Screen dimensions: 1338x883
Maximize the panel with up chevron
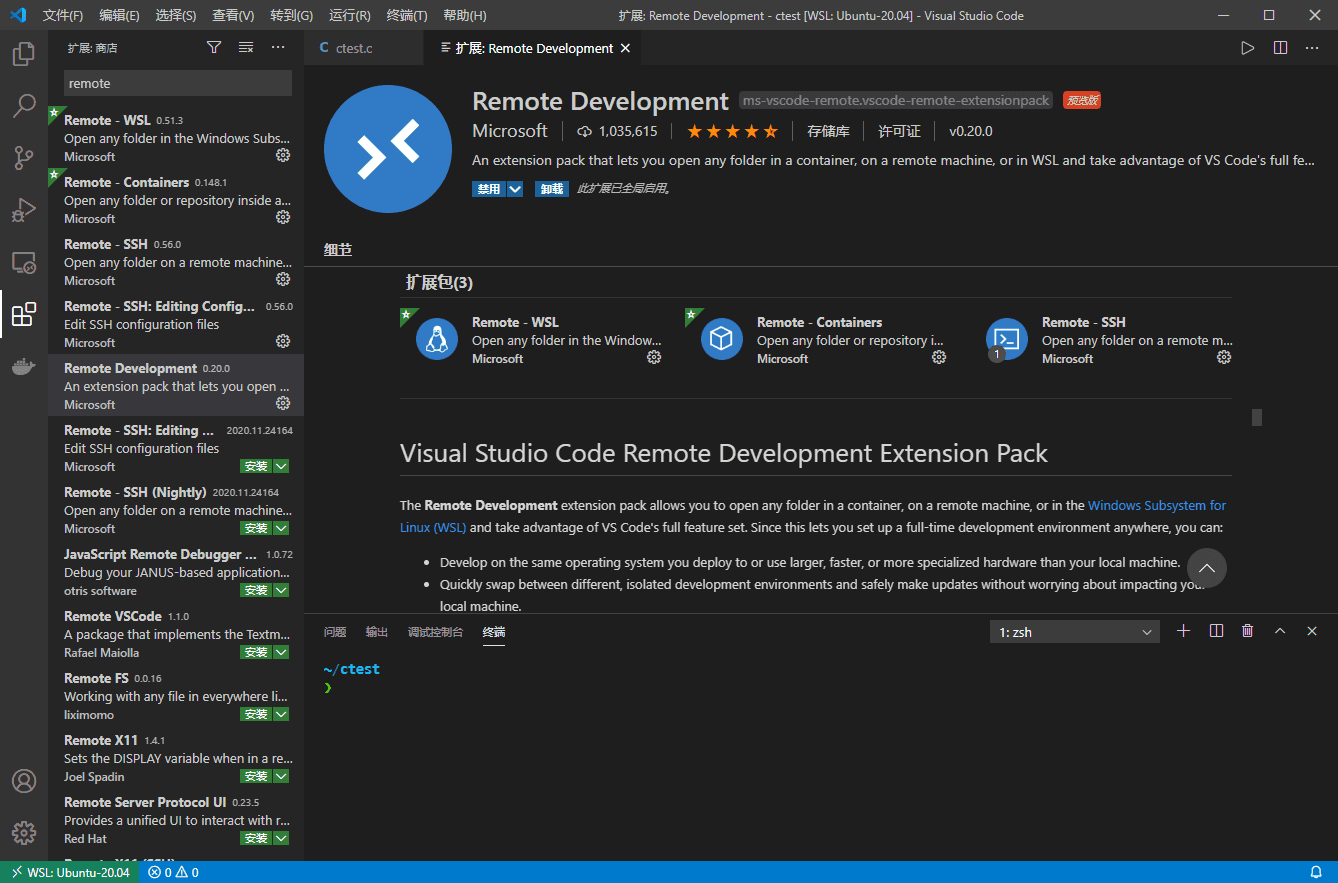point(1280,631)
